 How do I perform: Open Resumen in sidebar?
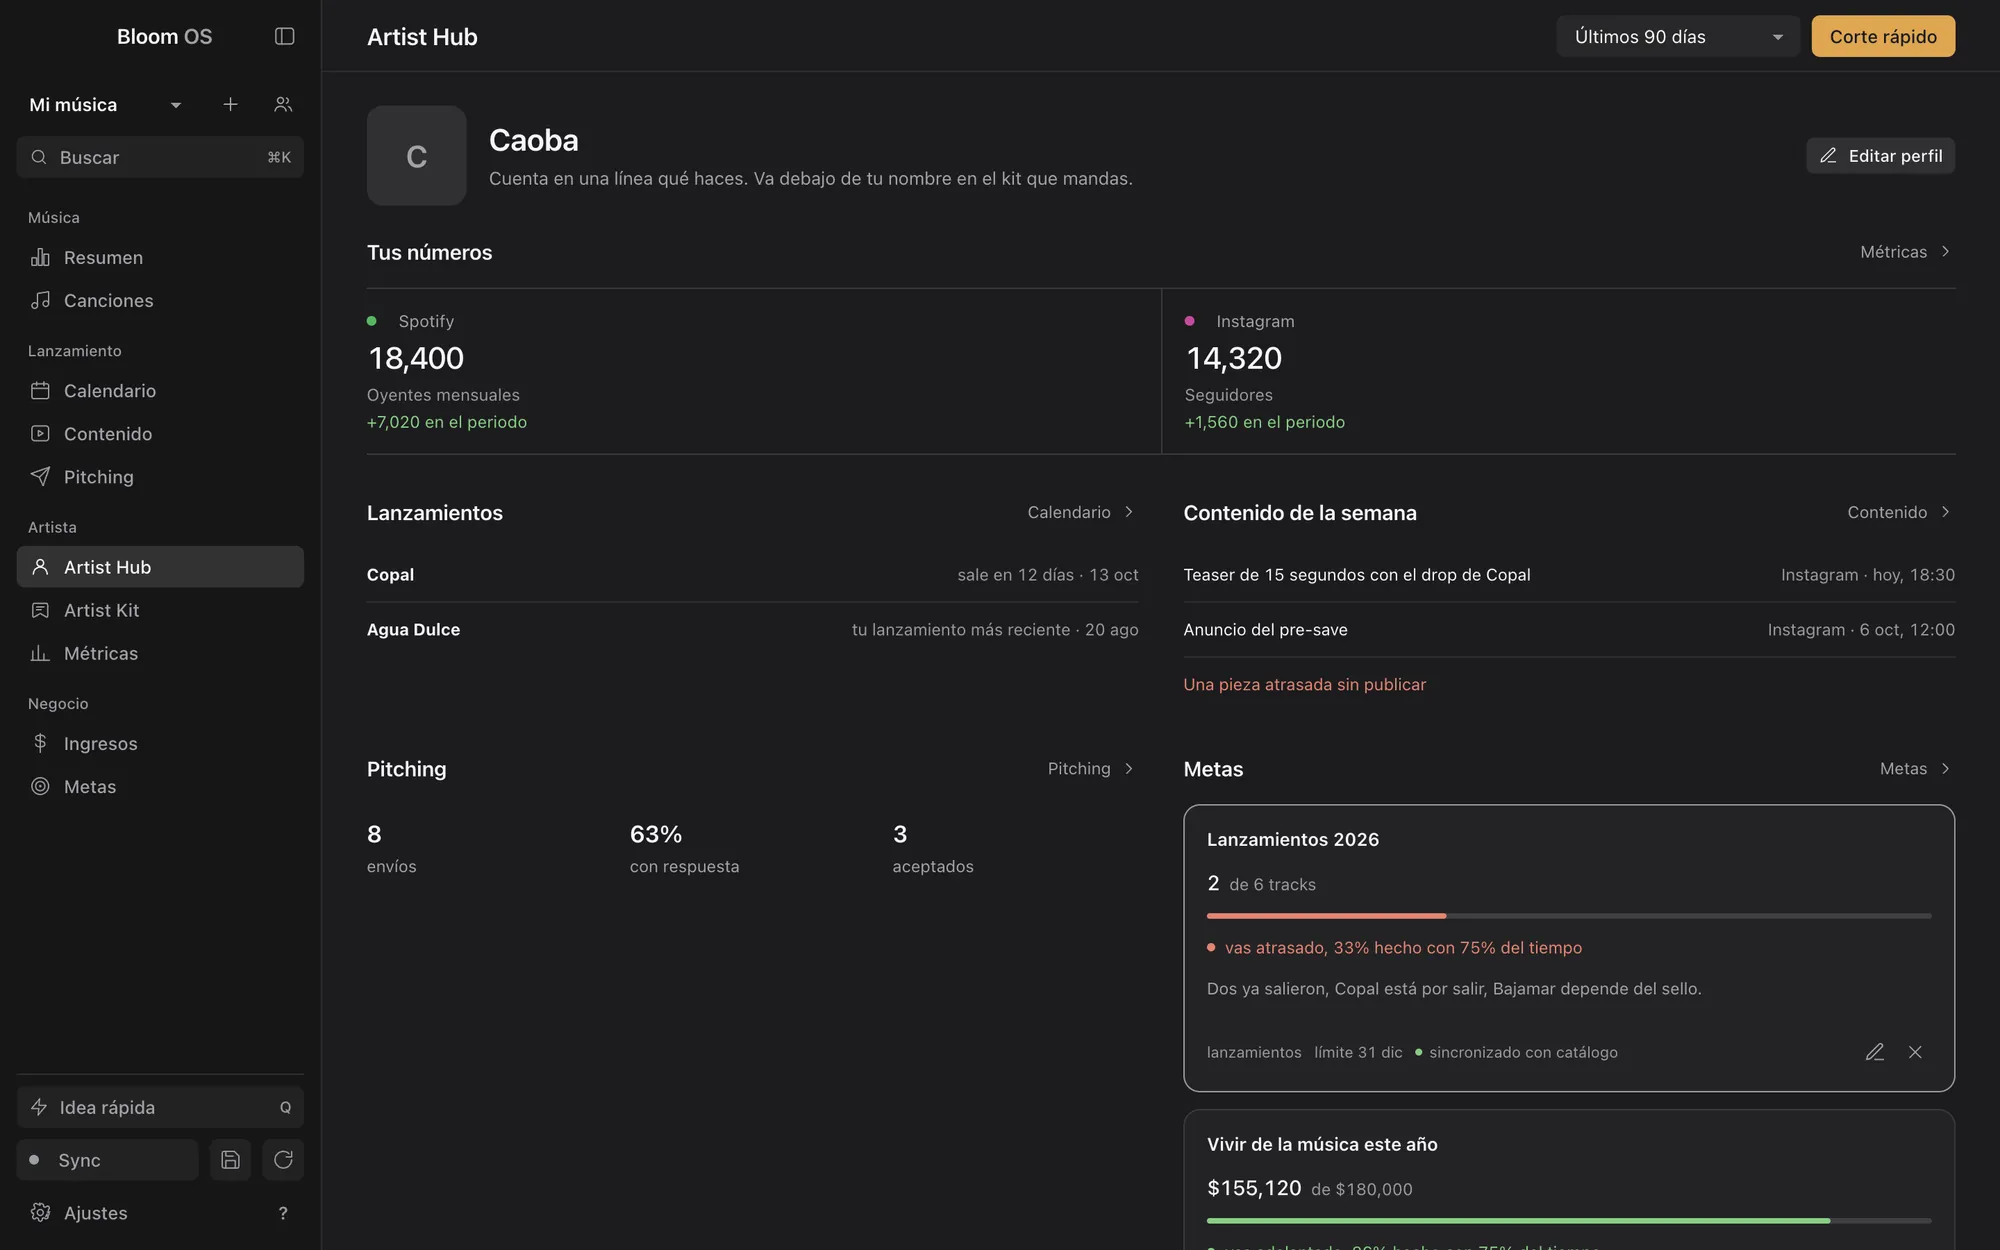[160, 258]
